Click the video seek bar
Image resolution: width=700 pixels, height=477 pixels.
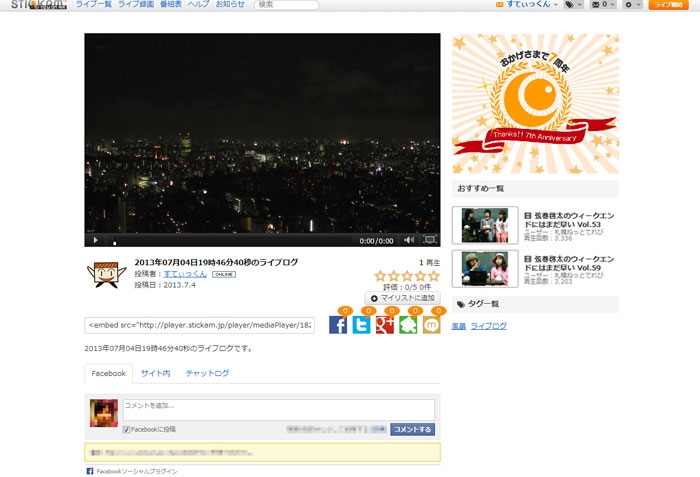click(231, 241)
